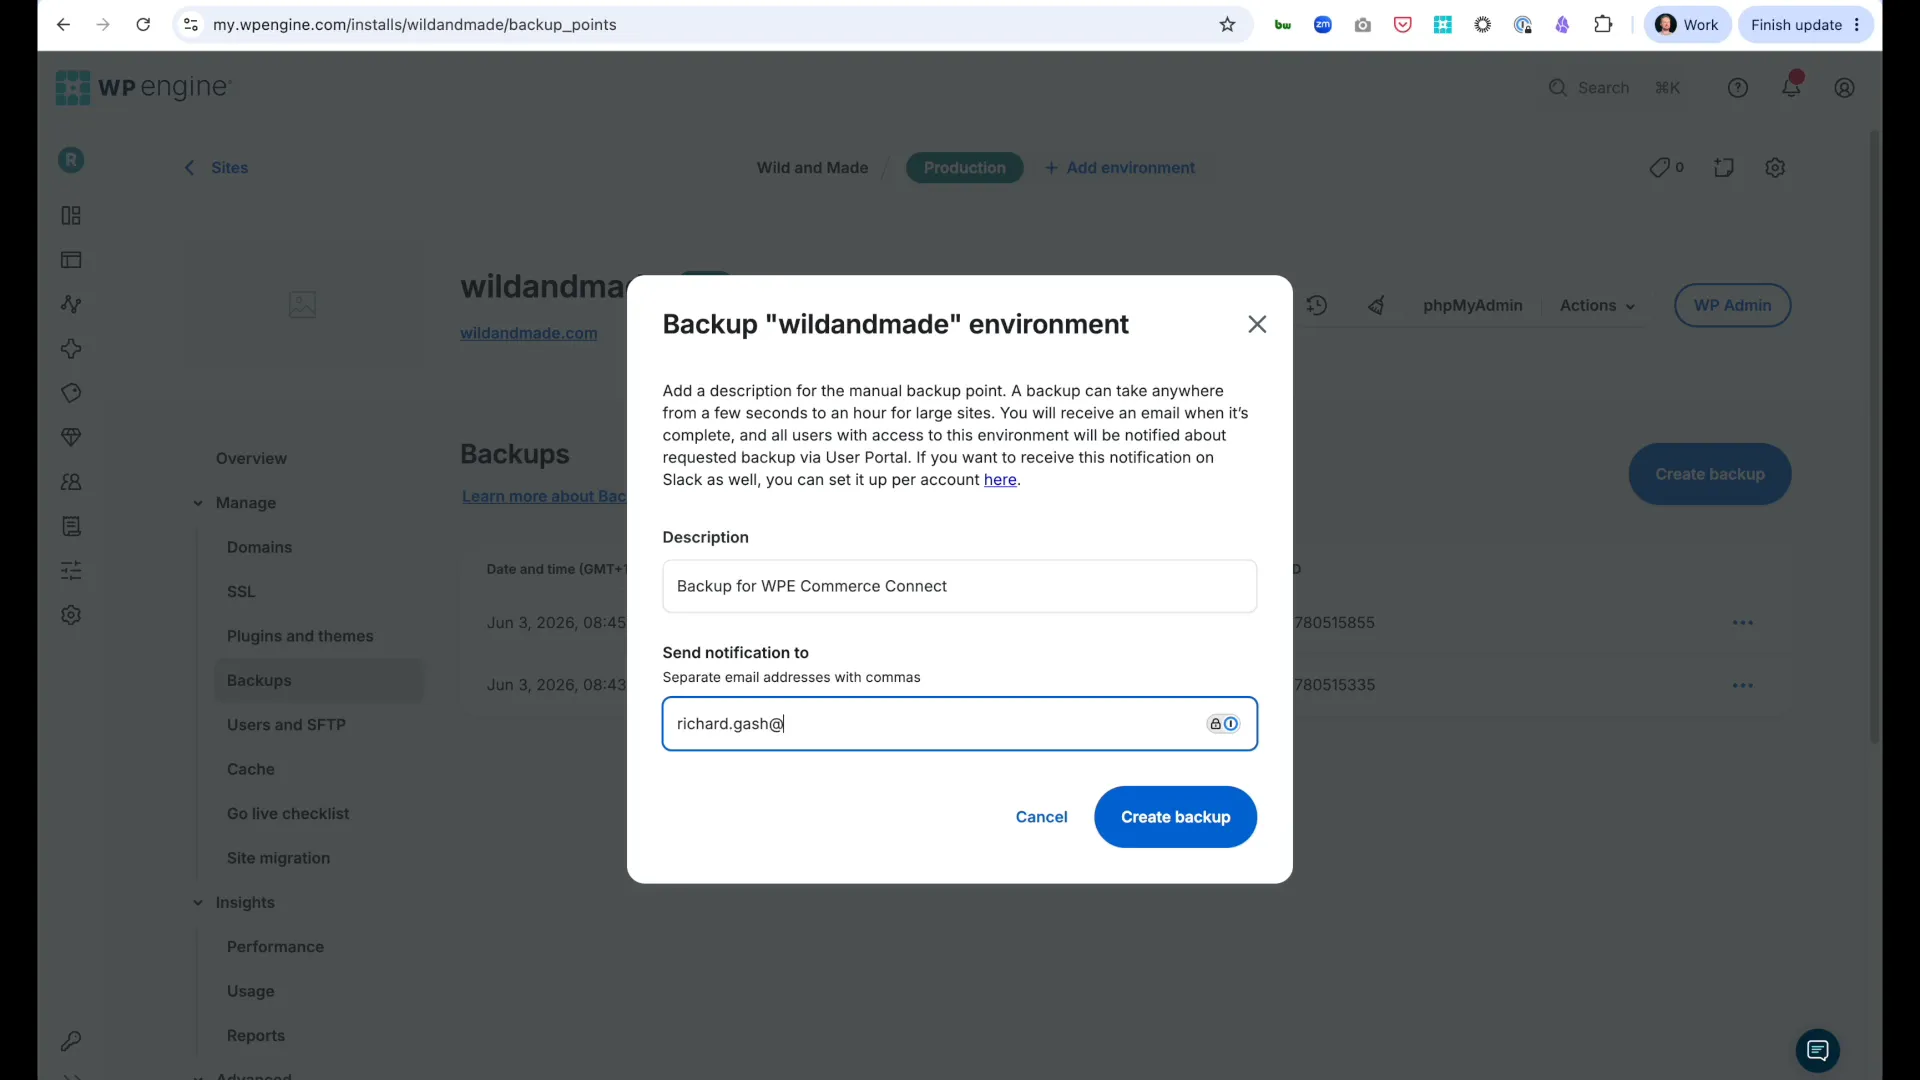Open Domains in the sidebar
The width and height of the screenshot is (1920, 1080).
(259, 547)
